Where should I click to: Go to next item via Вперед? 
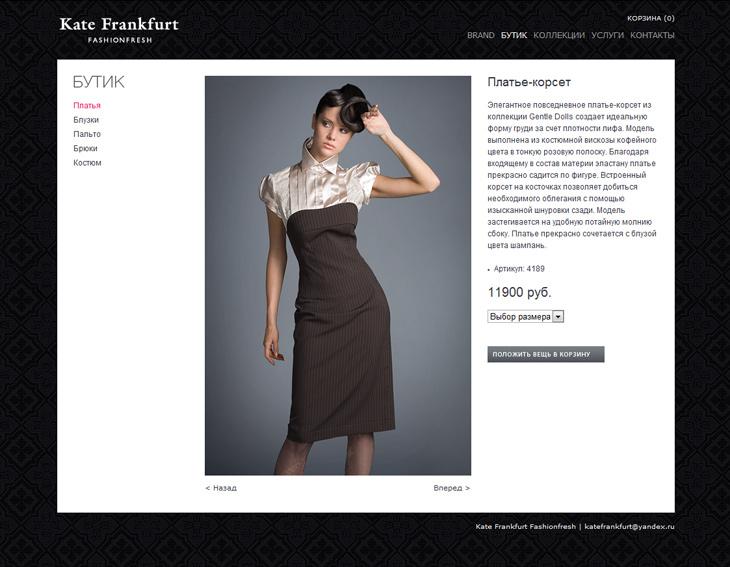[x=452, y=488]
